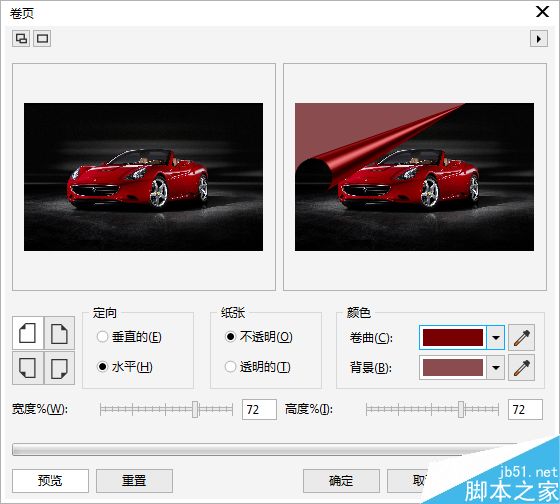Select bottom-left corner page curl

pos(28,368)
